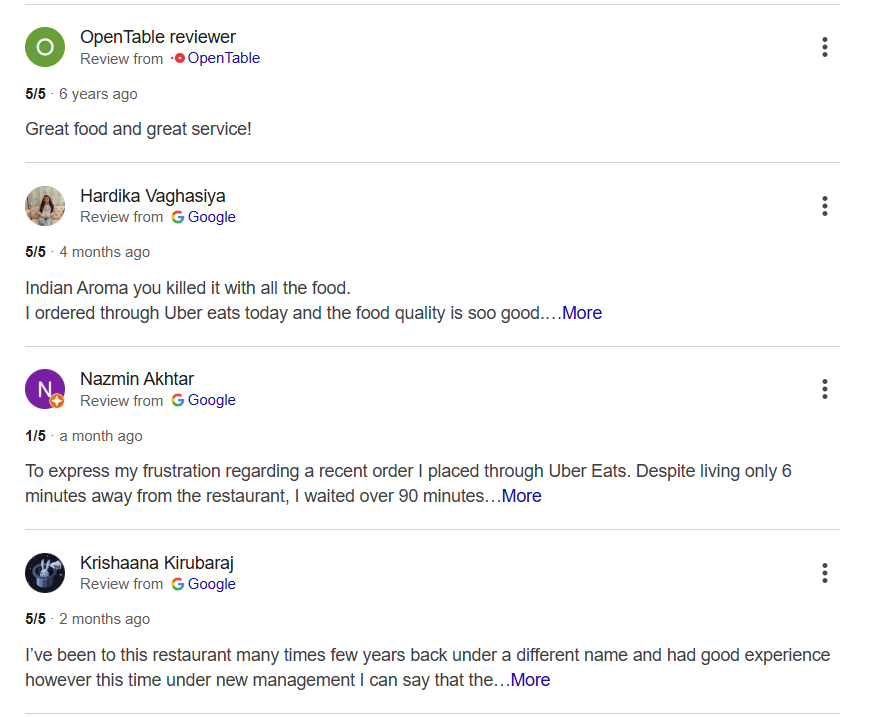This screenshot has height=717, width=882.
Task: Open the three-dot menu on the OpenTable review
Action: click(825, 46)
